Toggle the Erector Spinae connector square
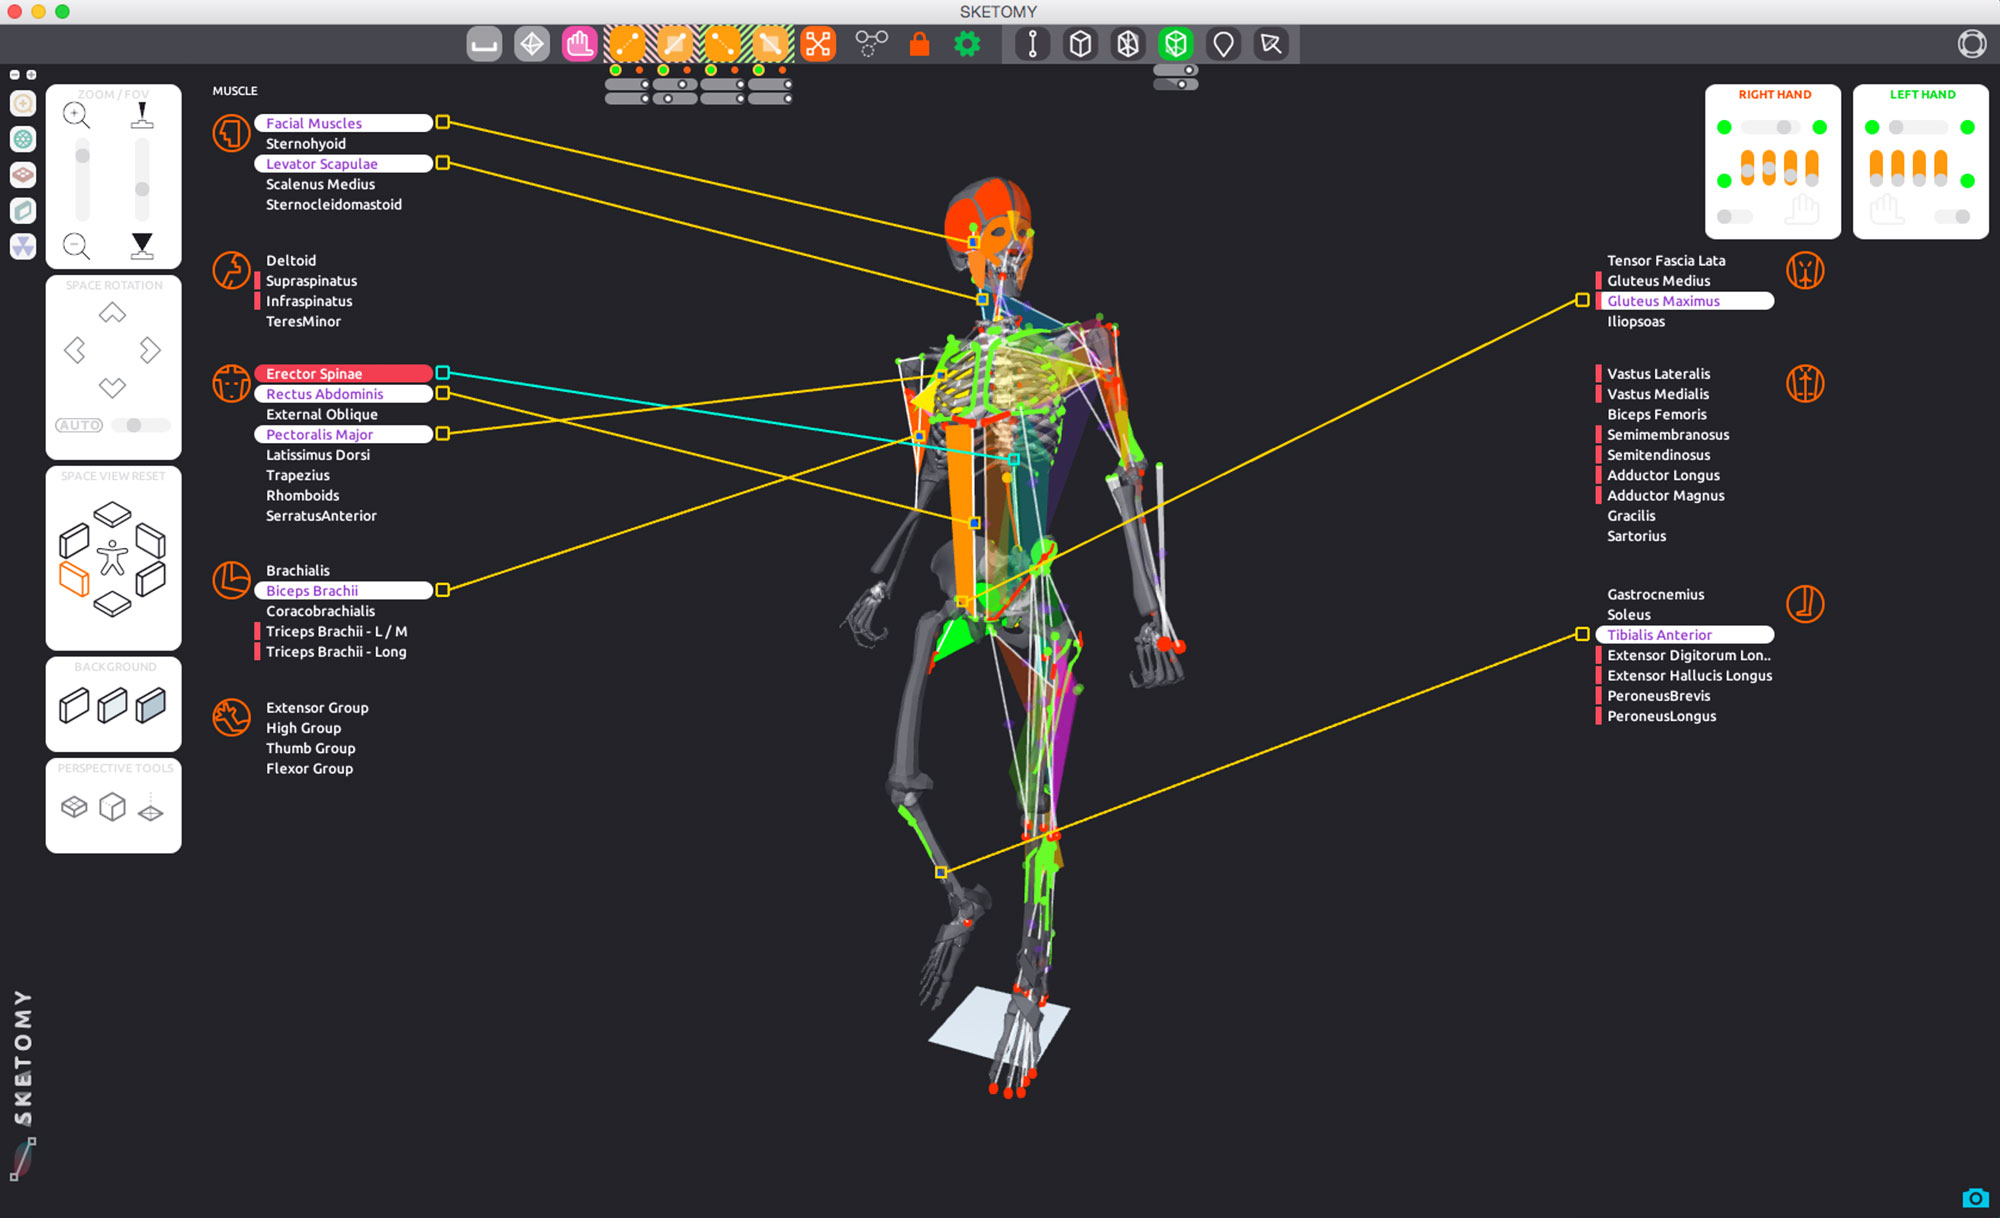Screen dimensions: 2000x1218 (442, 373)
